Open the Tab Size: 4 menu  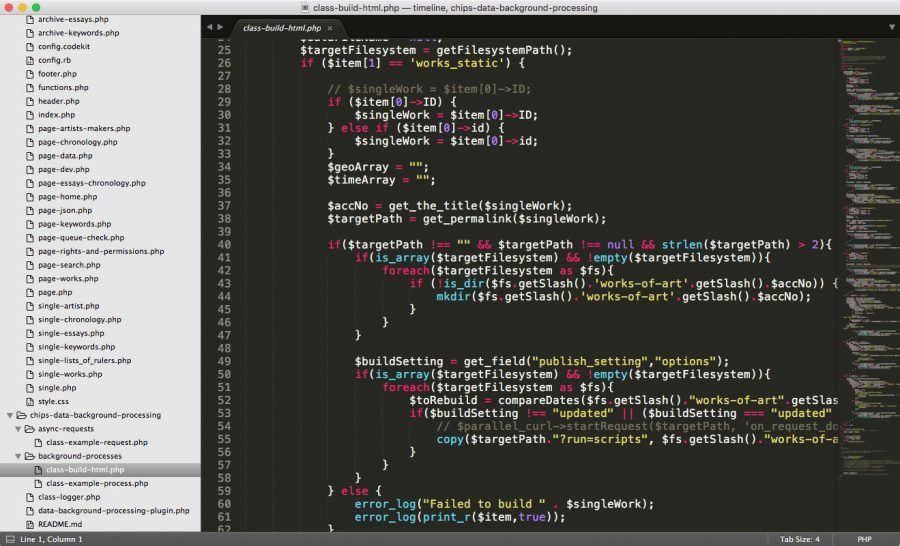[799, 539]
